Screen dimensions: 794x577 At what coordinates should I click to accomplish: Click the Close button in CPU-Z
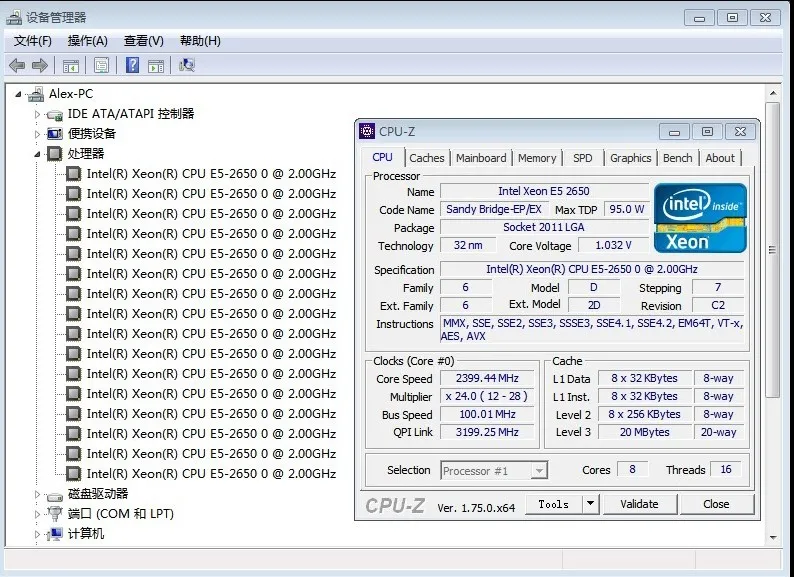[x=716, y=504]
